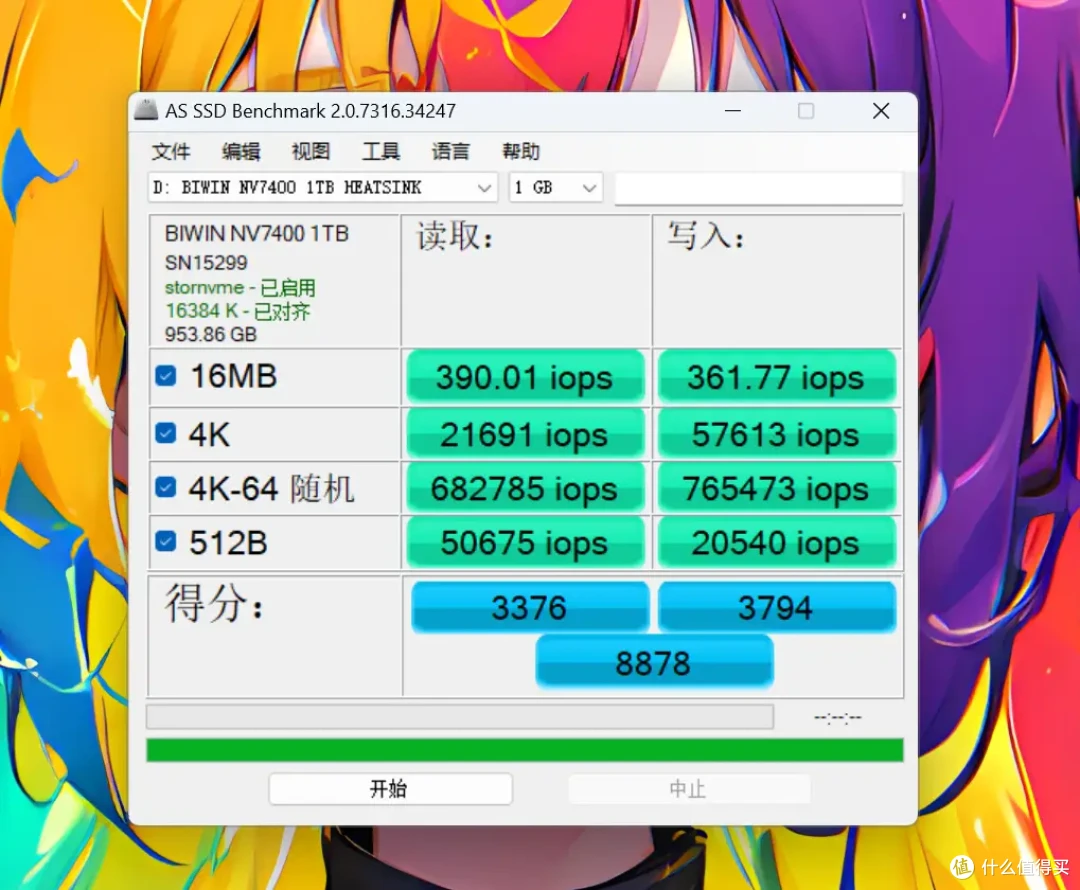Click the 50675 iops read result
Viewport: 1080px width, 890px height.
point(526,543)
